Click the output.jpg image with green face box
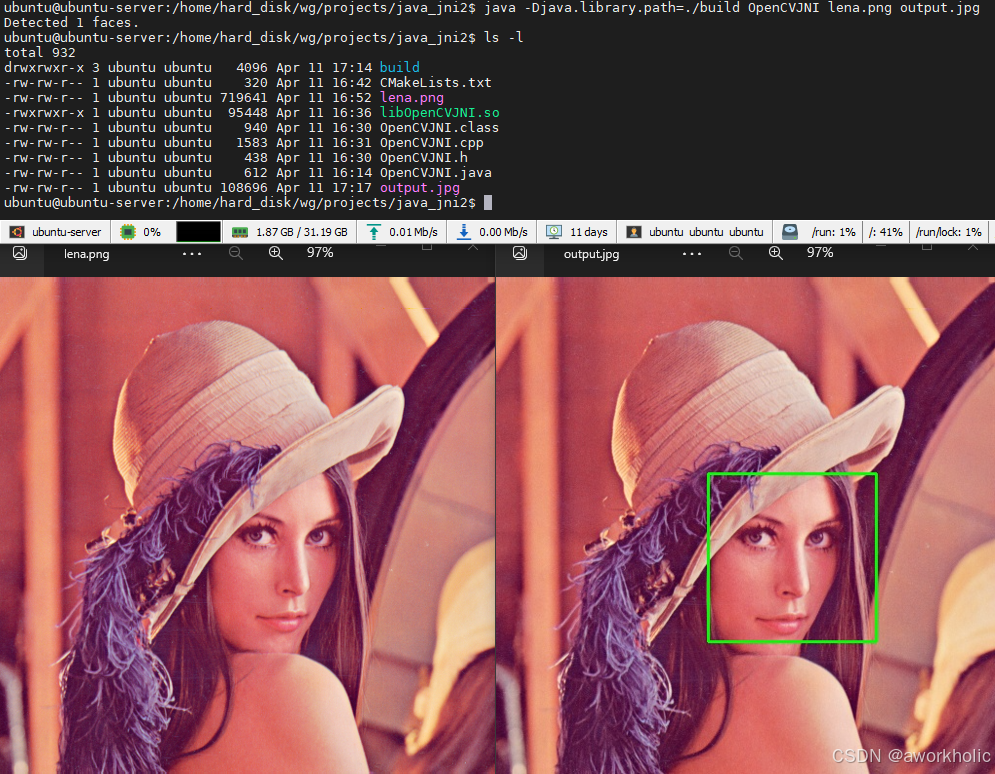The width and height of the screenshot is (995, 774). 745,525
